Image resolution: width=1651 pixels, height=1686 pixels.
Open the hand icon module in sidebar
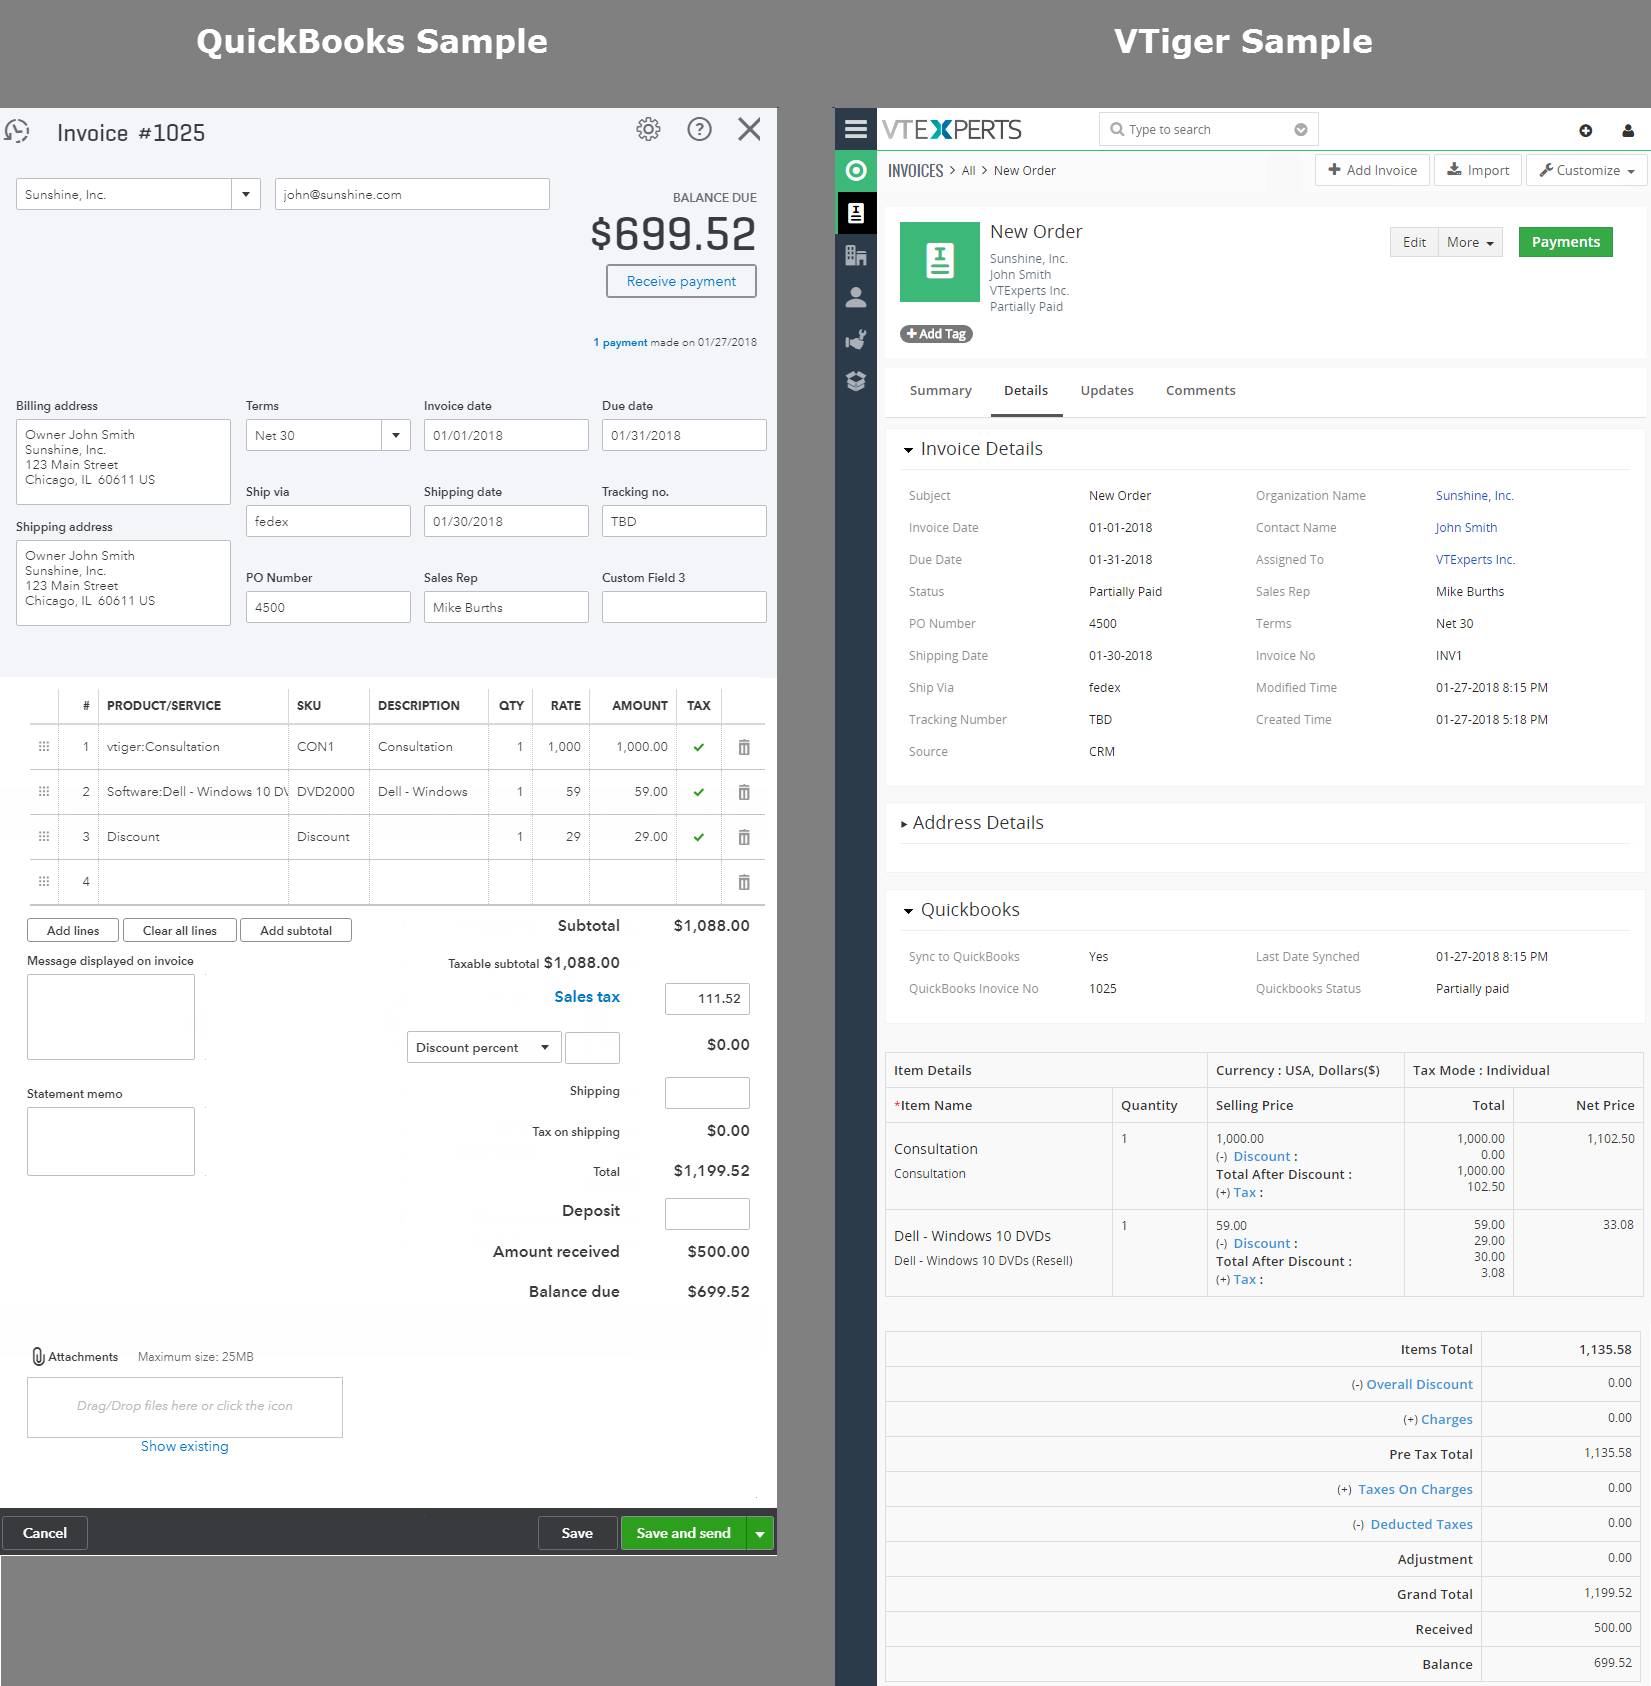pyautogui.click(x=856, y=340)
